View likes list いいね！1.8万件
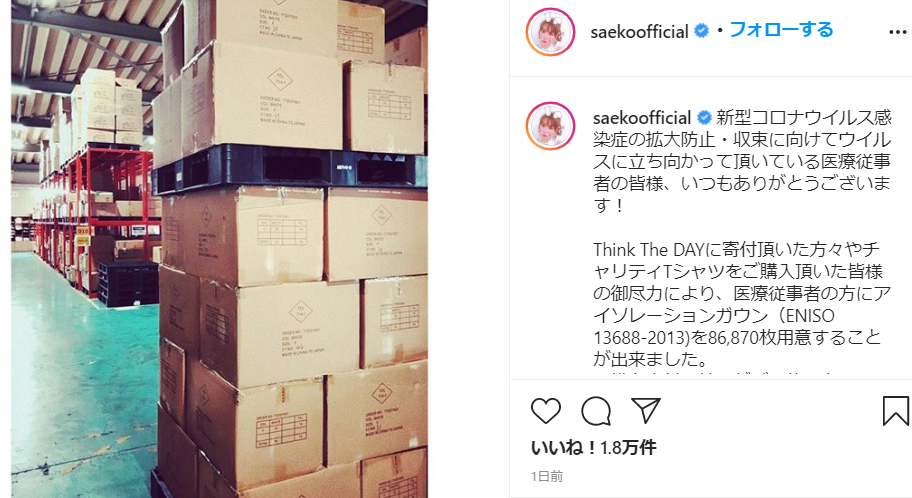 (x=594, y=447)
